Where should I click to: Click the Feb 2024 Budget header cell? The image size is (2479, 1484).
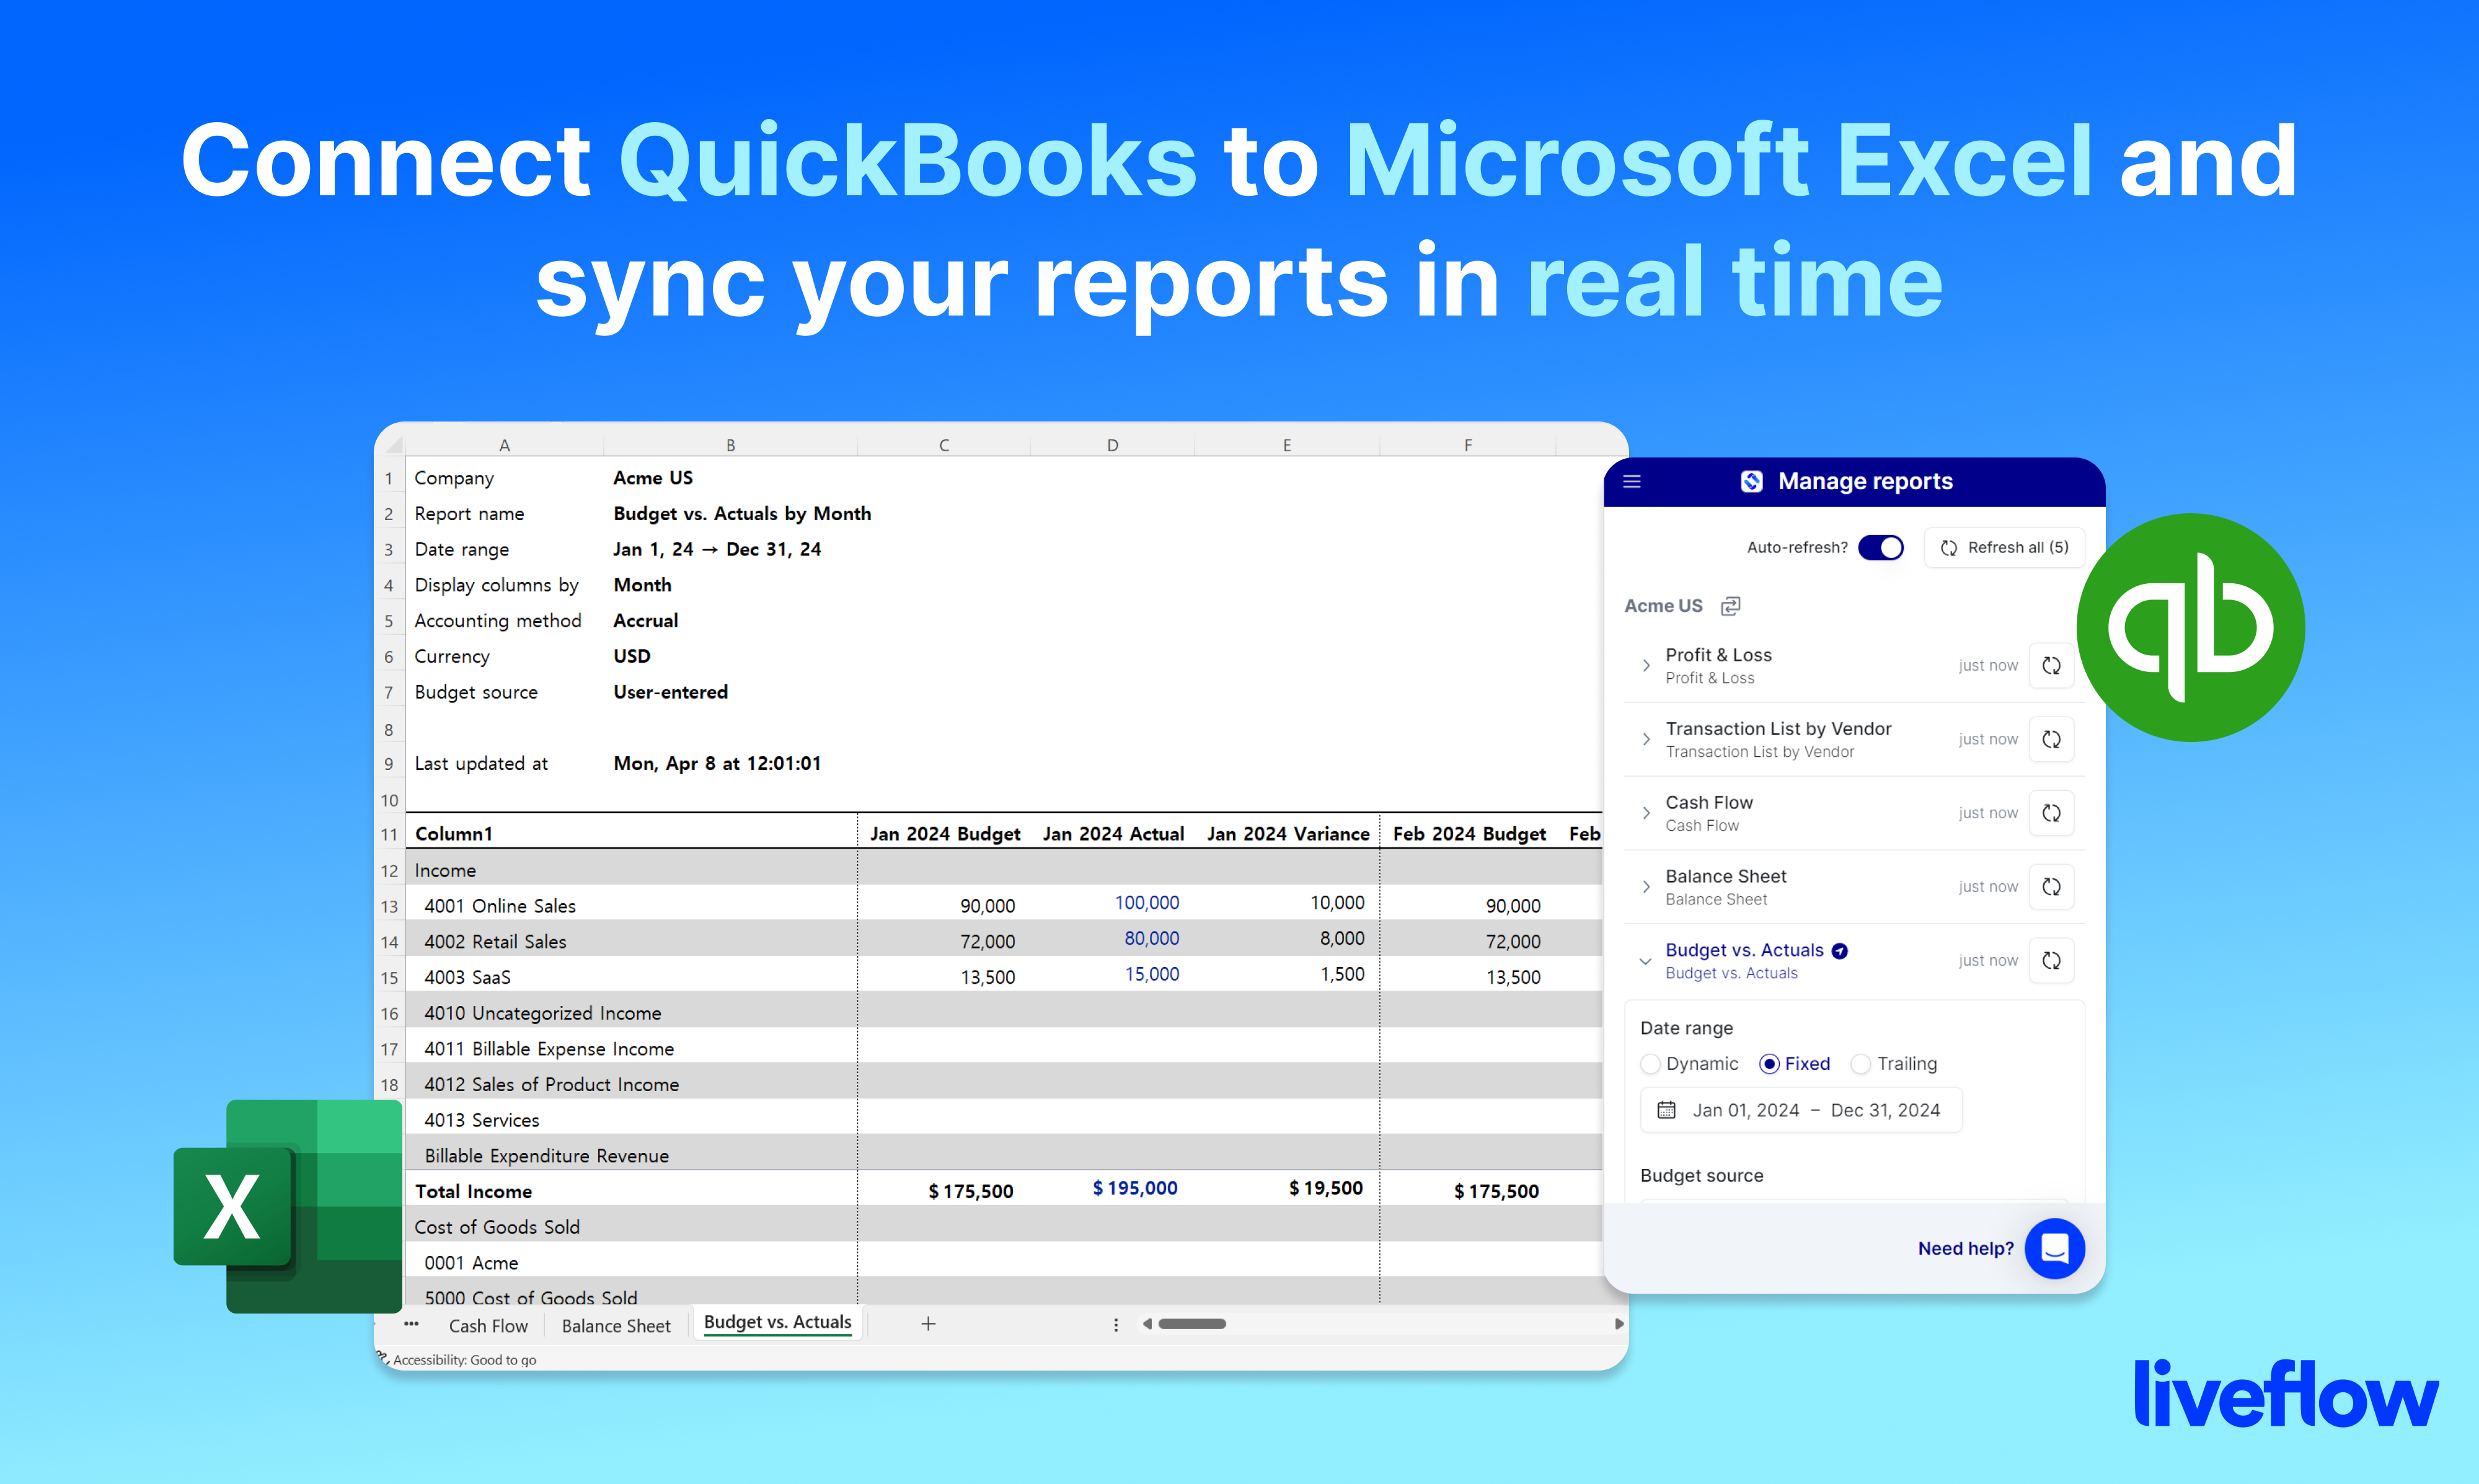click(x=1469, y=834)
